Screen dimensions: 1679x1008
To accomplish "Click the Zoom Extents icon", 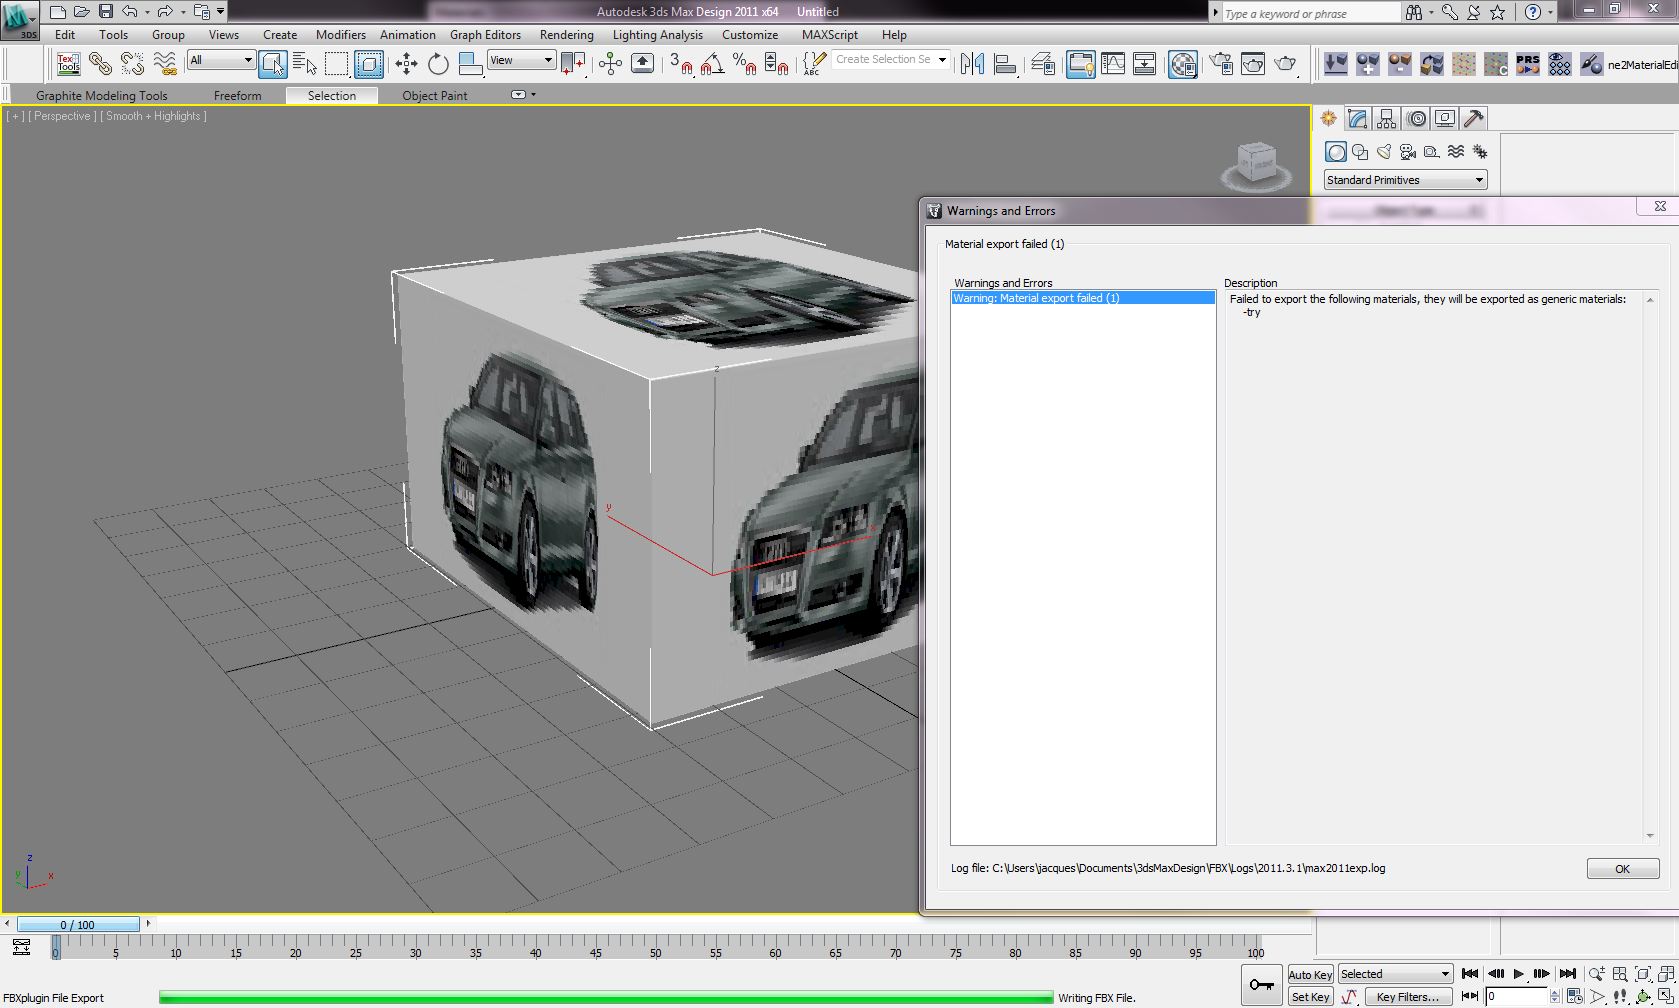I will point(1642,973).
